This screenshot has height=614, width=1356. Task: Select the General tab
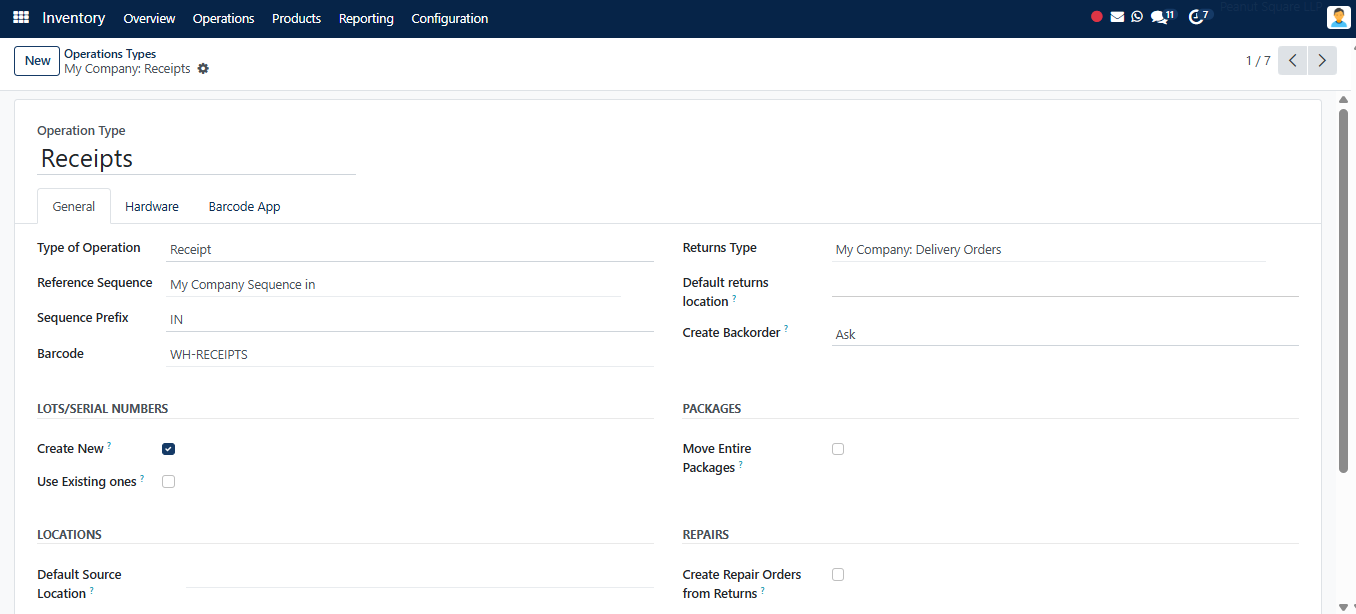click(74, 207)
